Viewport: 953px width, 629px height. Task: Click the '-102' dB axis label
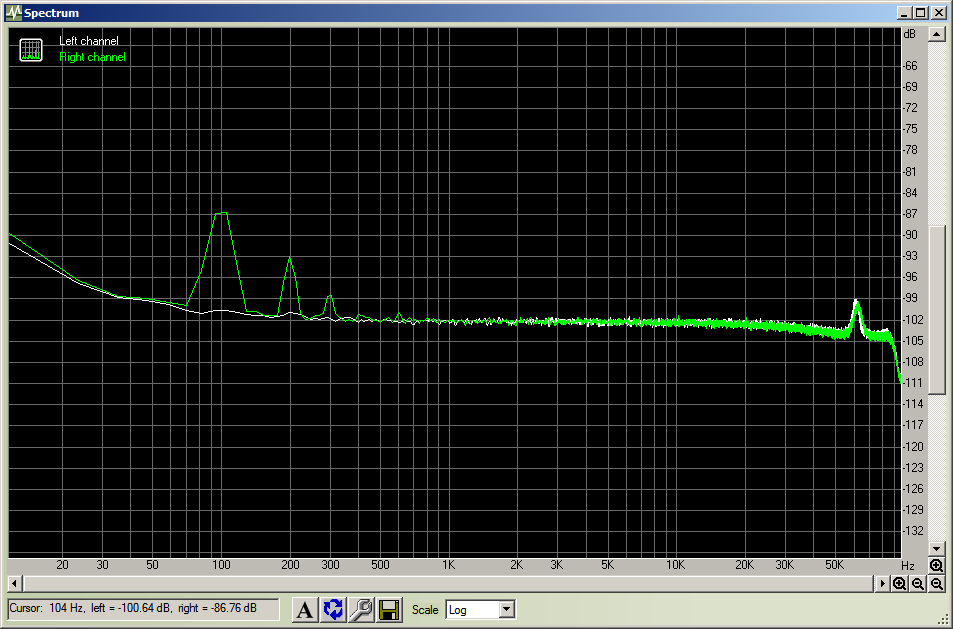pyautogui.click(x=912, y=320)
